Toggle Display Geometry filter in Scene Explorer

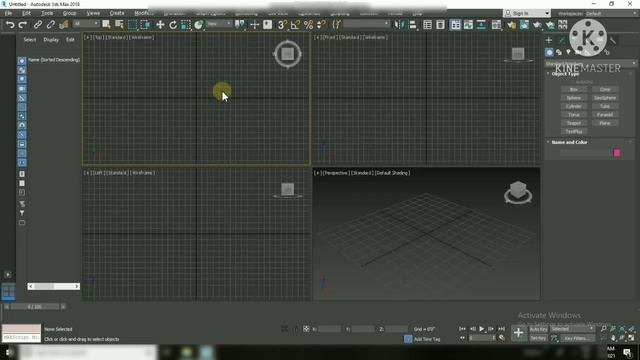point(22,61)
